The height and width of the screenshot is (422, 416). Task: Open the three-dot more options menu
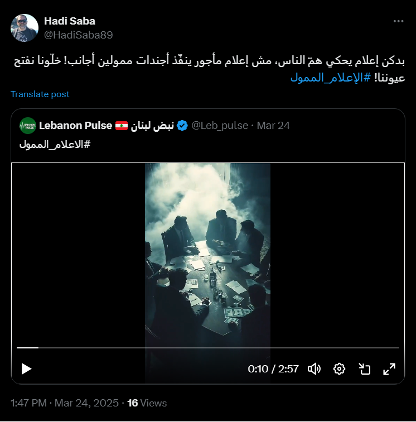coord(398,21)
